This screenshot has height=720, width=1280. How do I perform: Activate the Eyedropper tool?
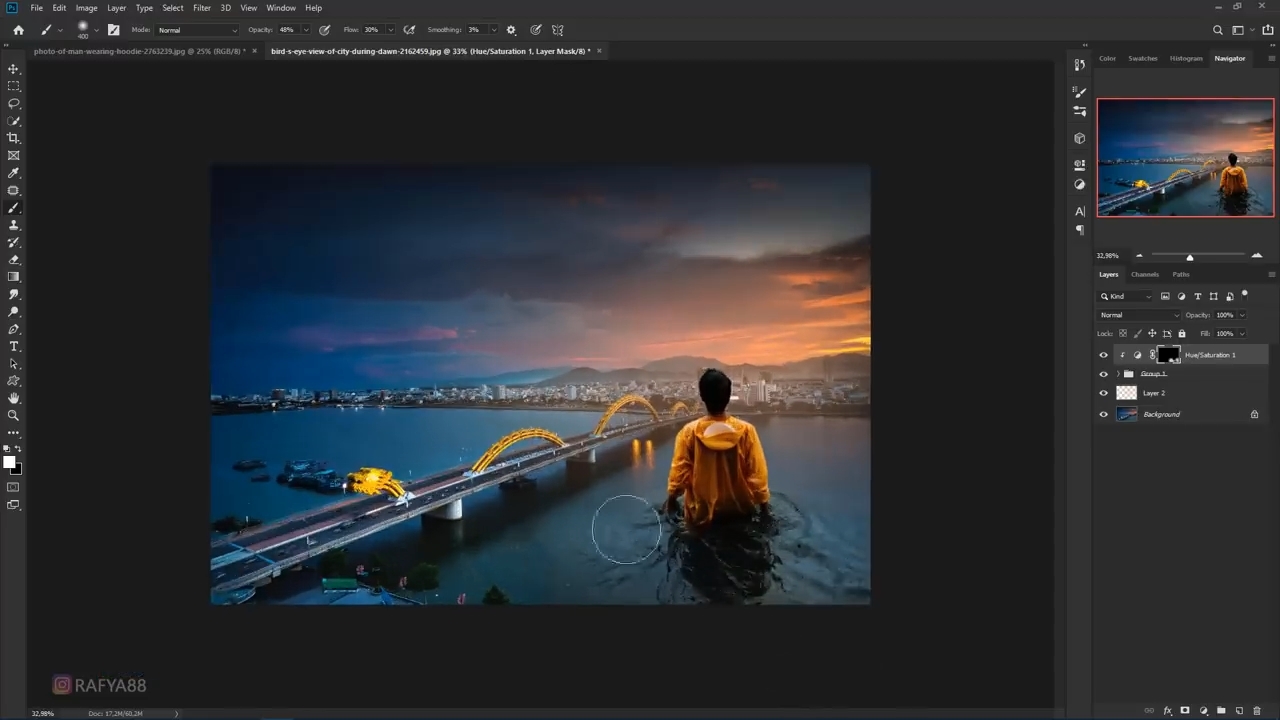14,173
